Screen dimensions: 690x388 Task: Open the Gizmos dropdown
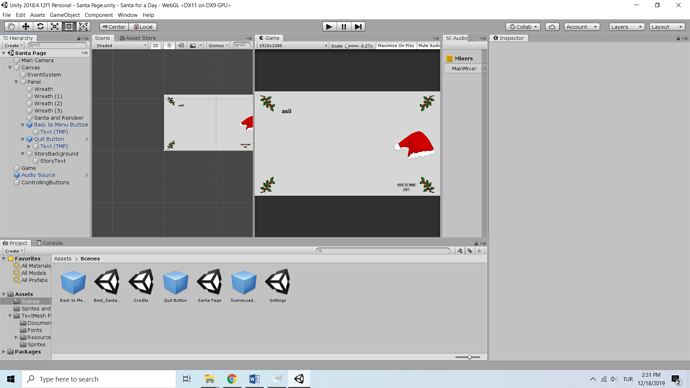tap(218, 45)
